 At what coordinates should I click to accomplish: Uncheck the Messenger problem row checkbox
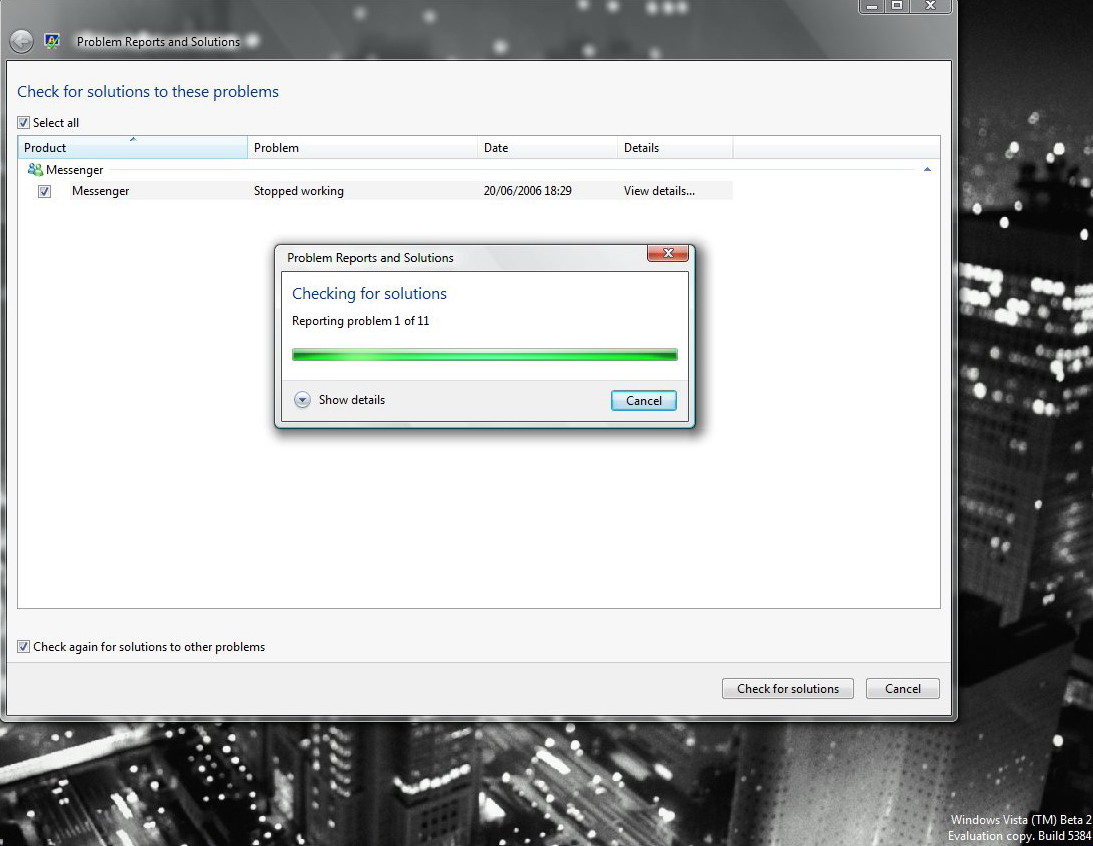click(x=45, y=191)
